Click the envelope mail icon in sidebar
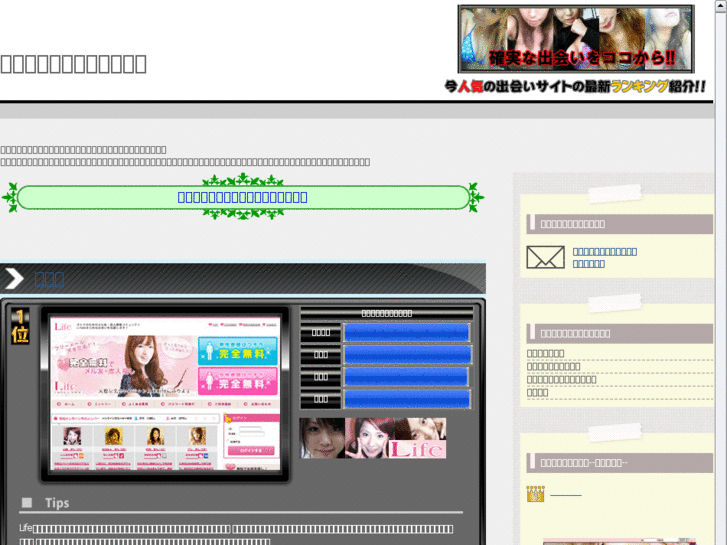The height and width of the screenshot is (545, 727). [x=545, y=257]
